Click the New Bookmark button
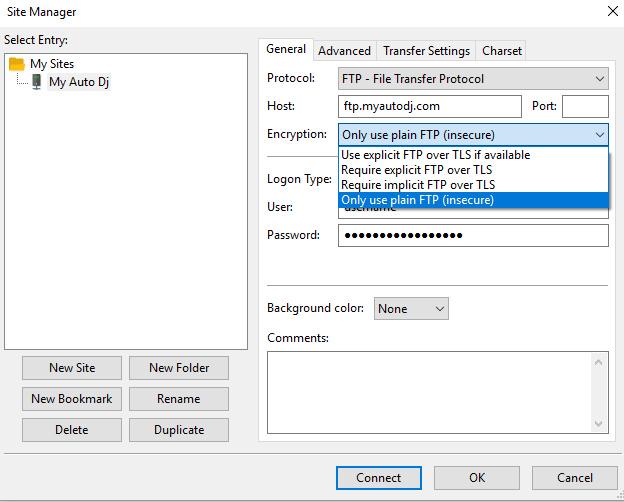 [72, 399]
